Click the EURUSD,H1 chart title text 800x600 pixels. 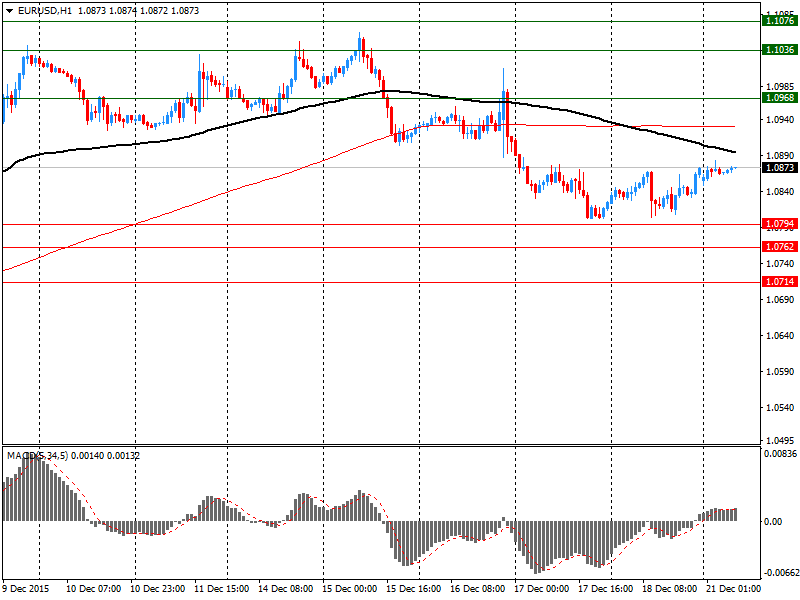44,10
